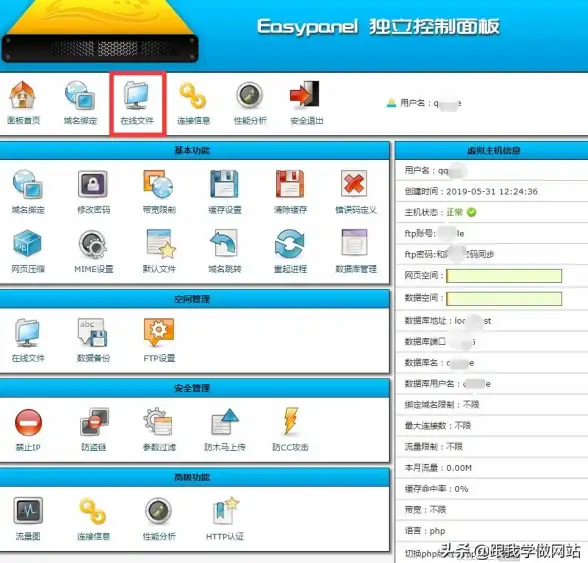Open MIME设置 icon
This screenshot has height=563, width=588.
93,244
